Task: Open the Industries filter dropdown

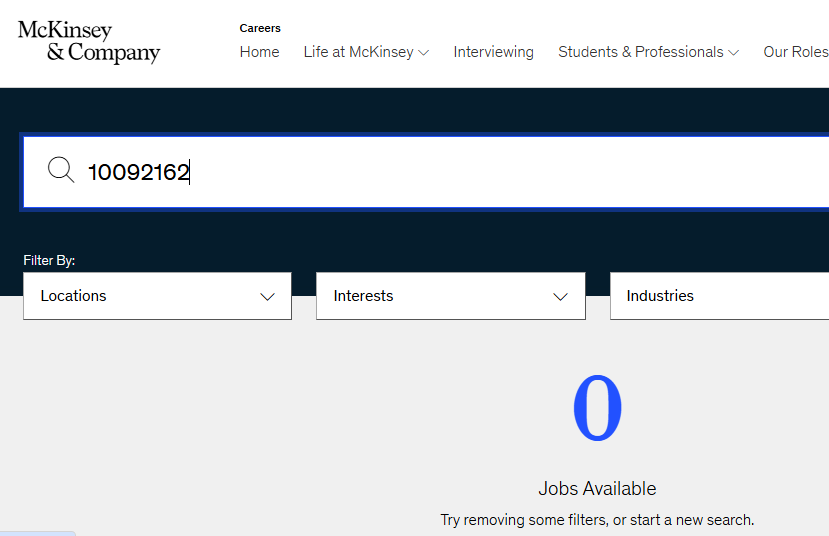Action: (720, 296)
